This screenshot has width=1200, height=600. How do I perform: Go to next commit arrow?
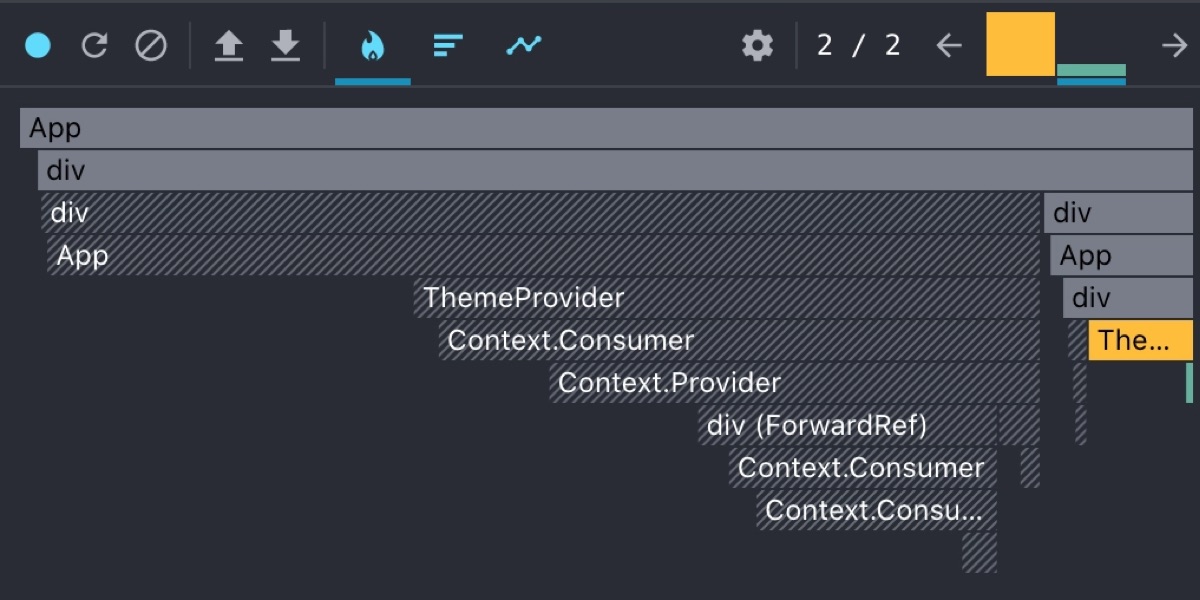(1174, 45)
